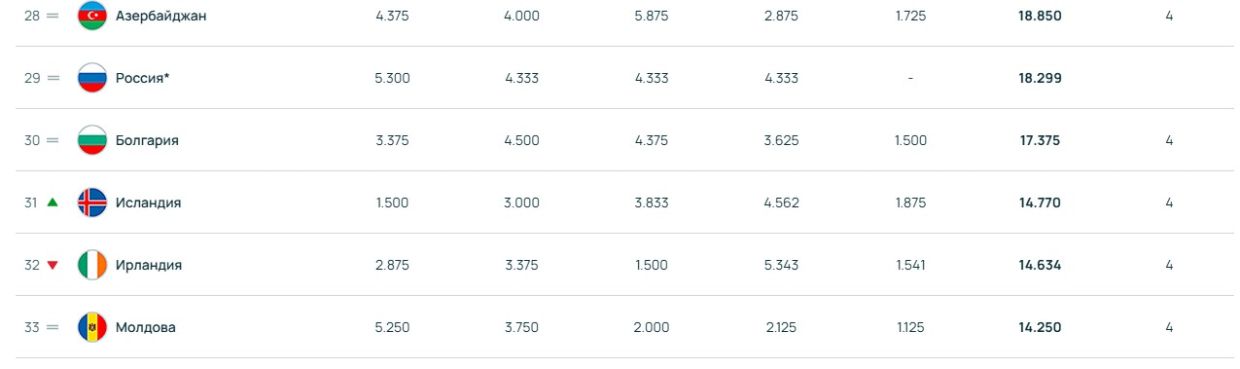Click the Russia flag icon

[x=92, y=78]
